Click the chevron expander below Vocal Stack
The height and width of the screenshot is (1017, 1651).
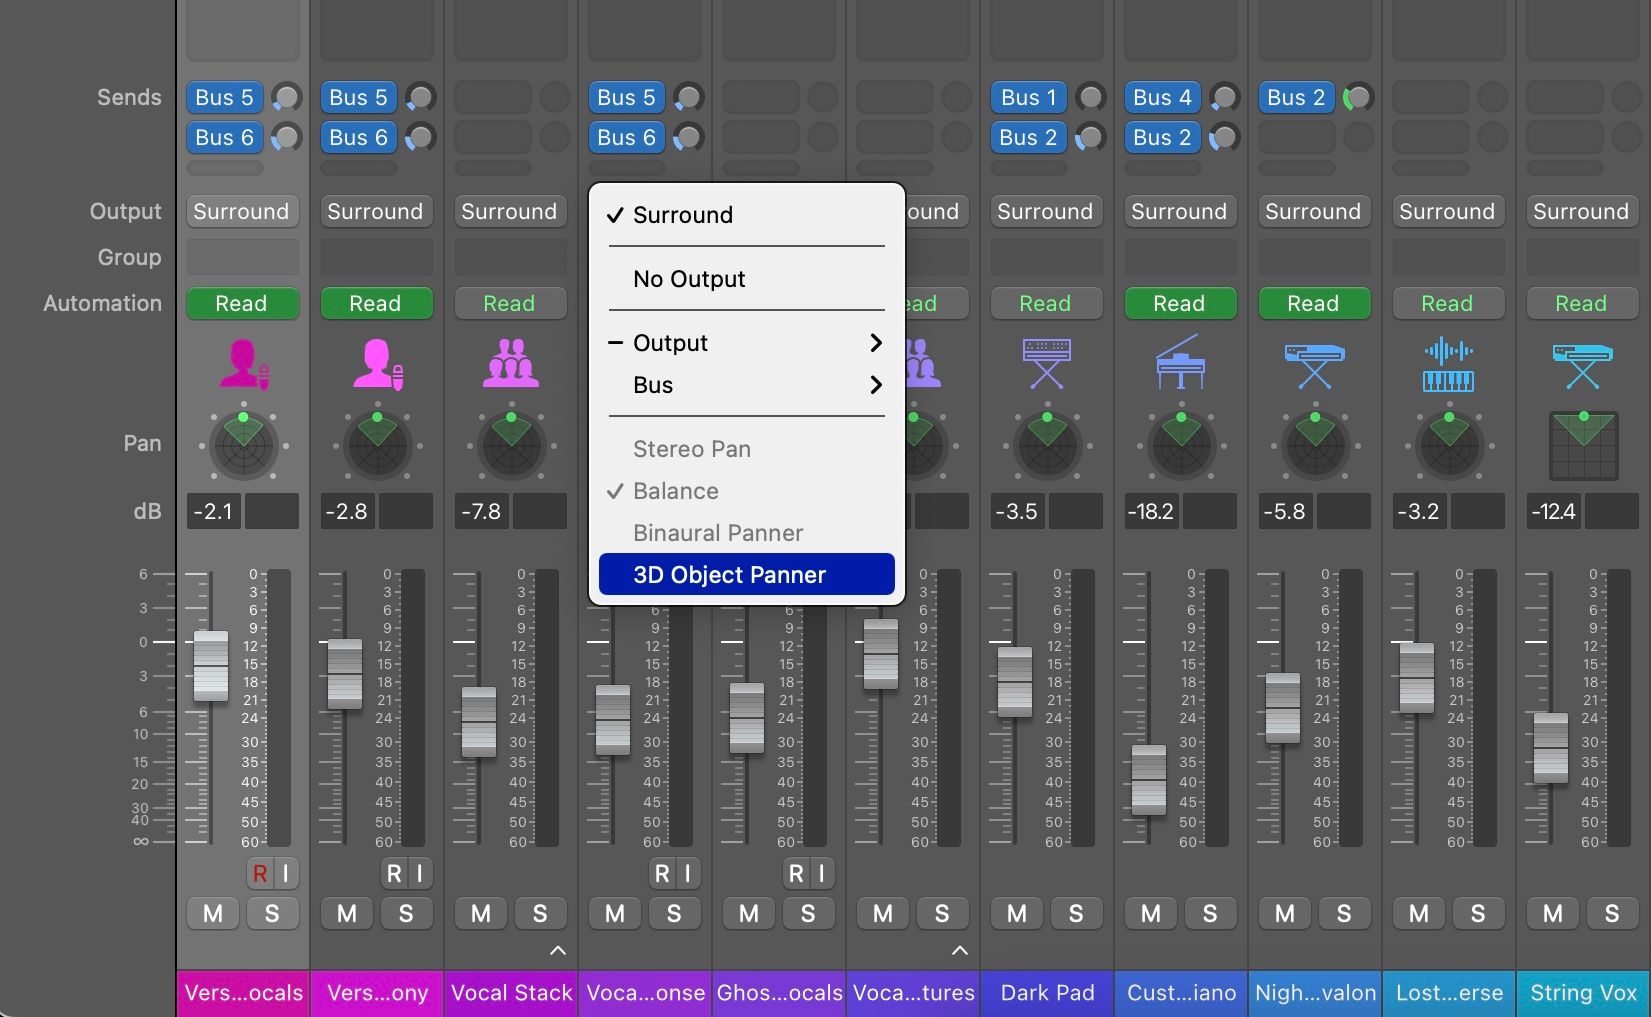click(559, 951)
